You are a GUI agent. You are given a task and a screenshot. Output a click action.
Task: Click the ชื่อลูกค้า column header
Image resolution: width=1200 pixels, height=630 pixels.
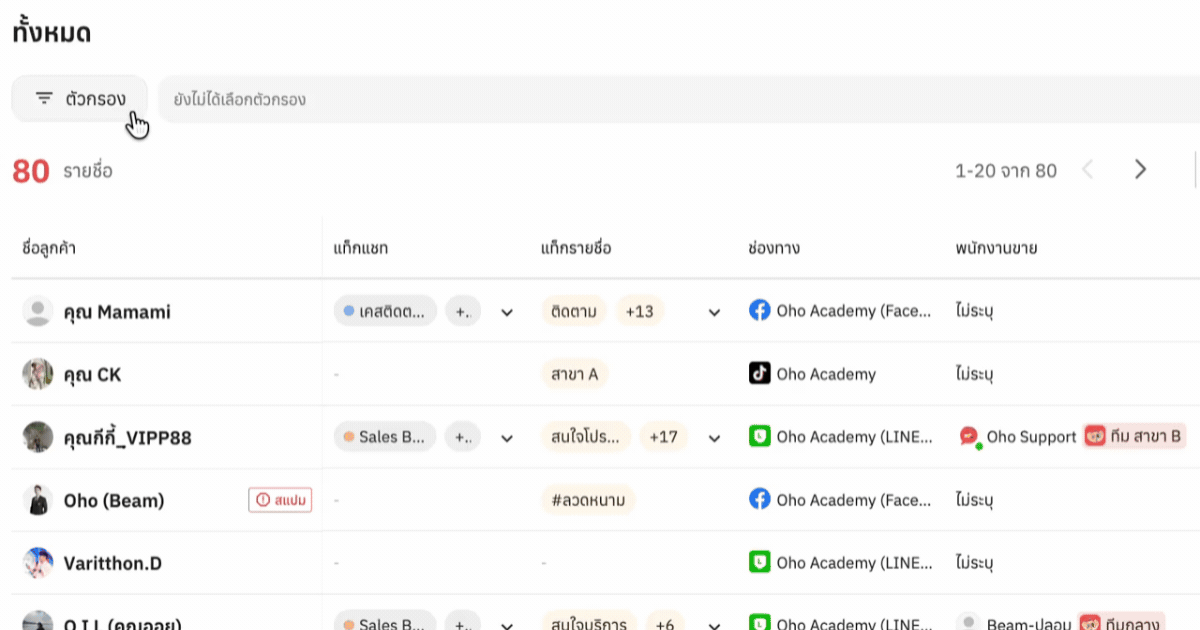pyautogui.click(x=49, y=248)
